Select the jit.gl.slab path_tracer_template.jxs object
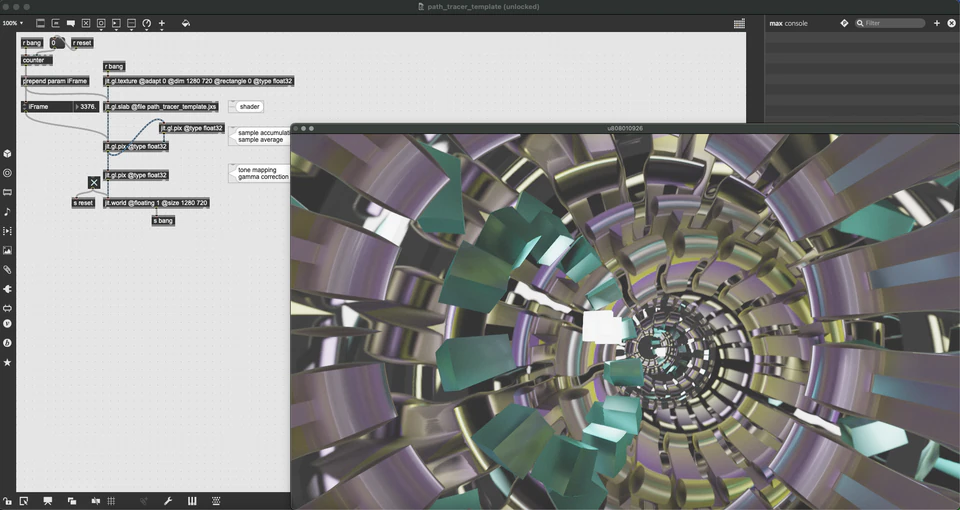Image resolution: width=960 pixels, height=510 pixels. pyautogui.click(x=160, y=107)
